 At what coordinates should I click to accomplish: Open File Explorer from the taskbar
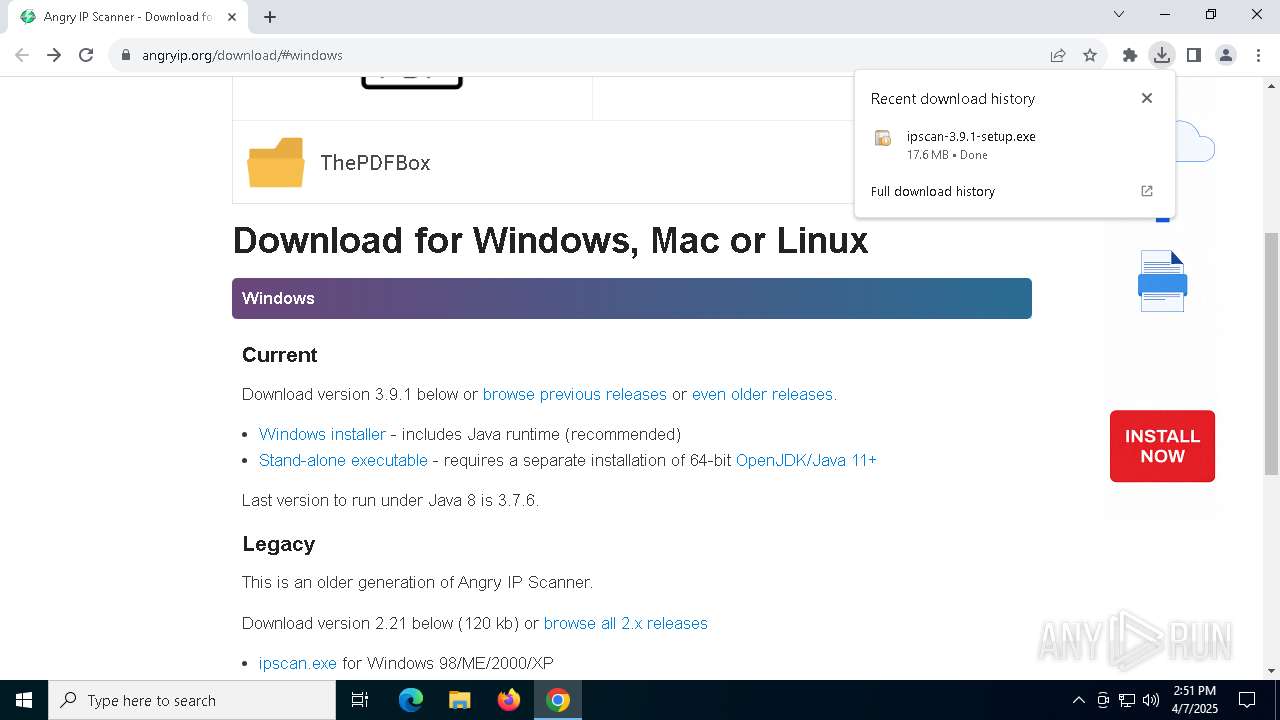(459, 700)
